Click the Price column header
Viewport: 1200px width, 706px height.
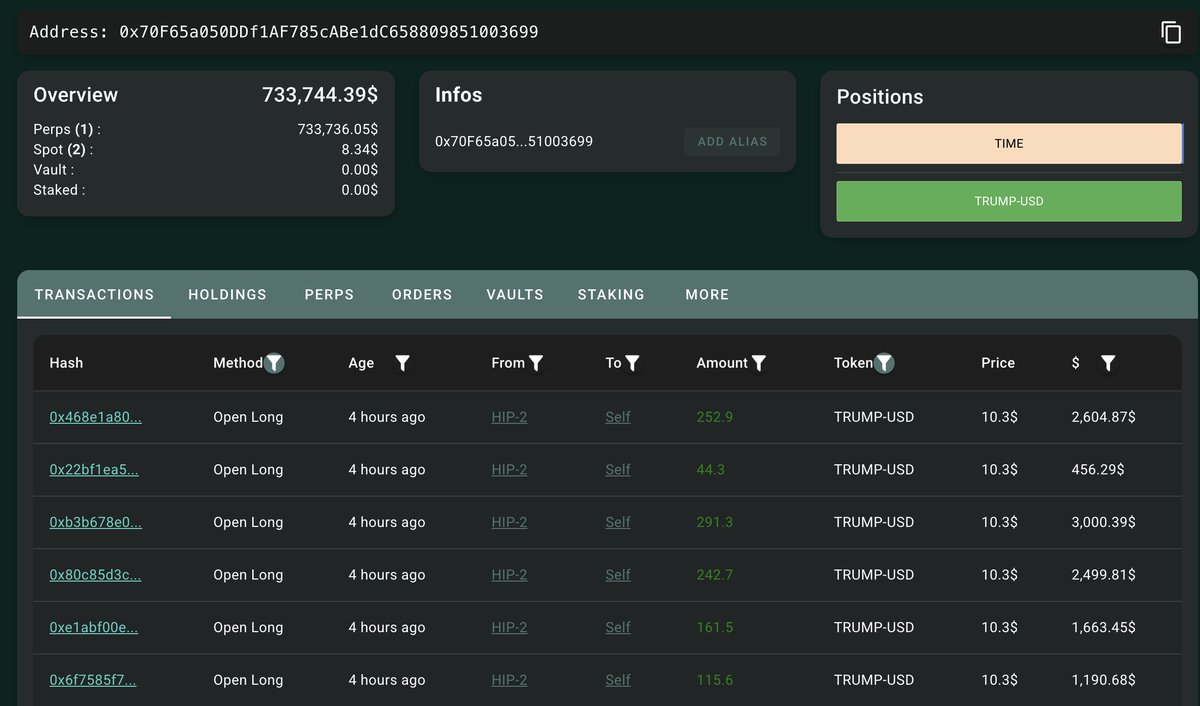(x=998, y=363)
